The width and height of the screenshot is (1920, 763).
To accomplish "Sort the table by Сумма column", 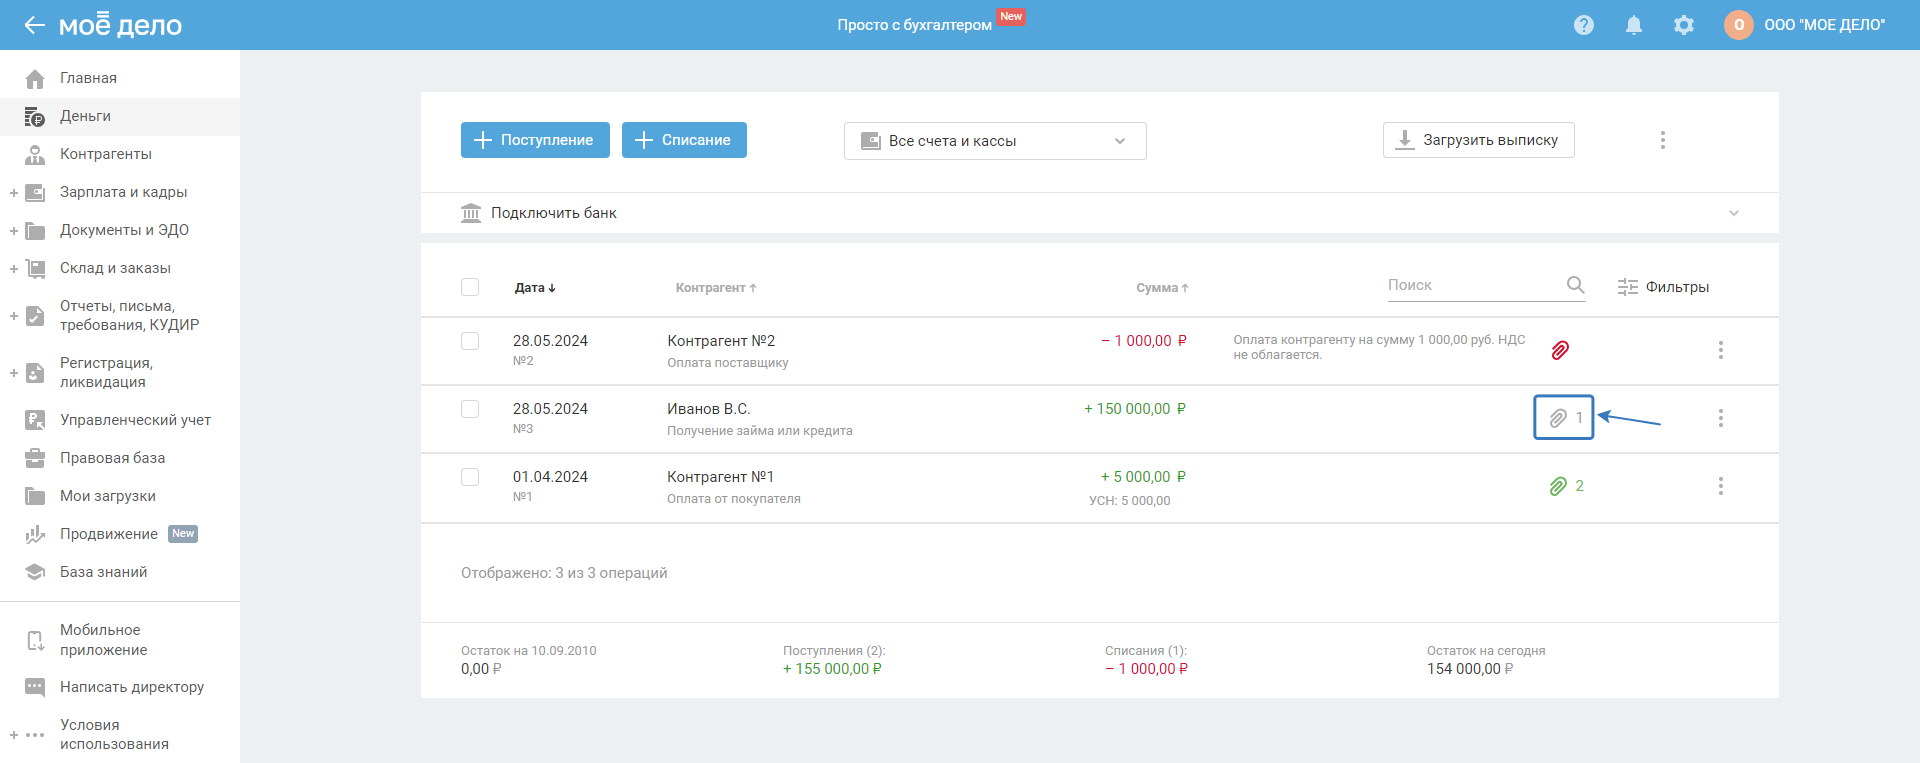I will 1162,288.
